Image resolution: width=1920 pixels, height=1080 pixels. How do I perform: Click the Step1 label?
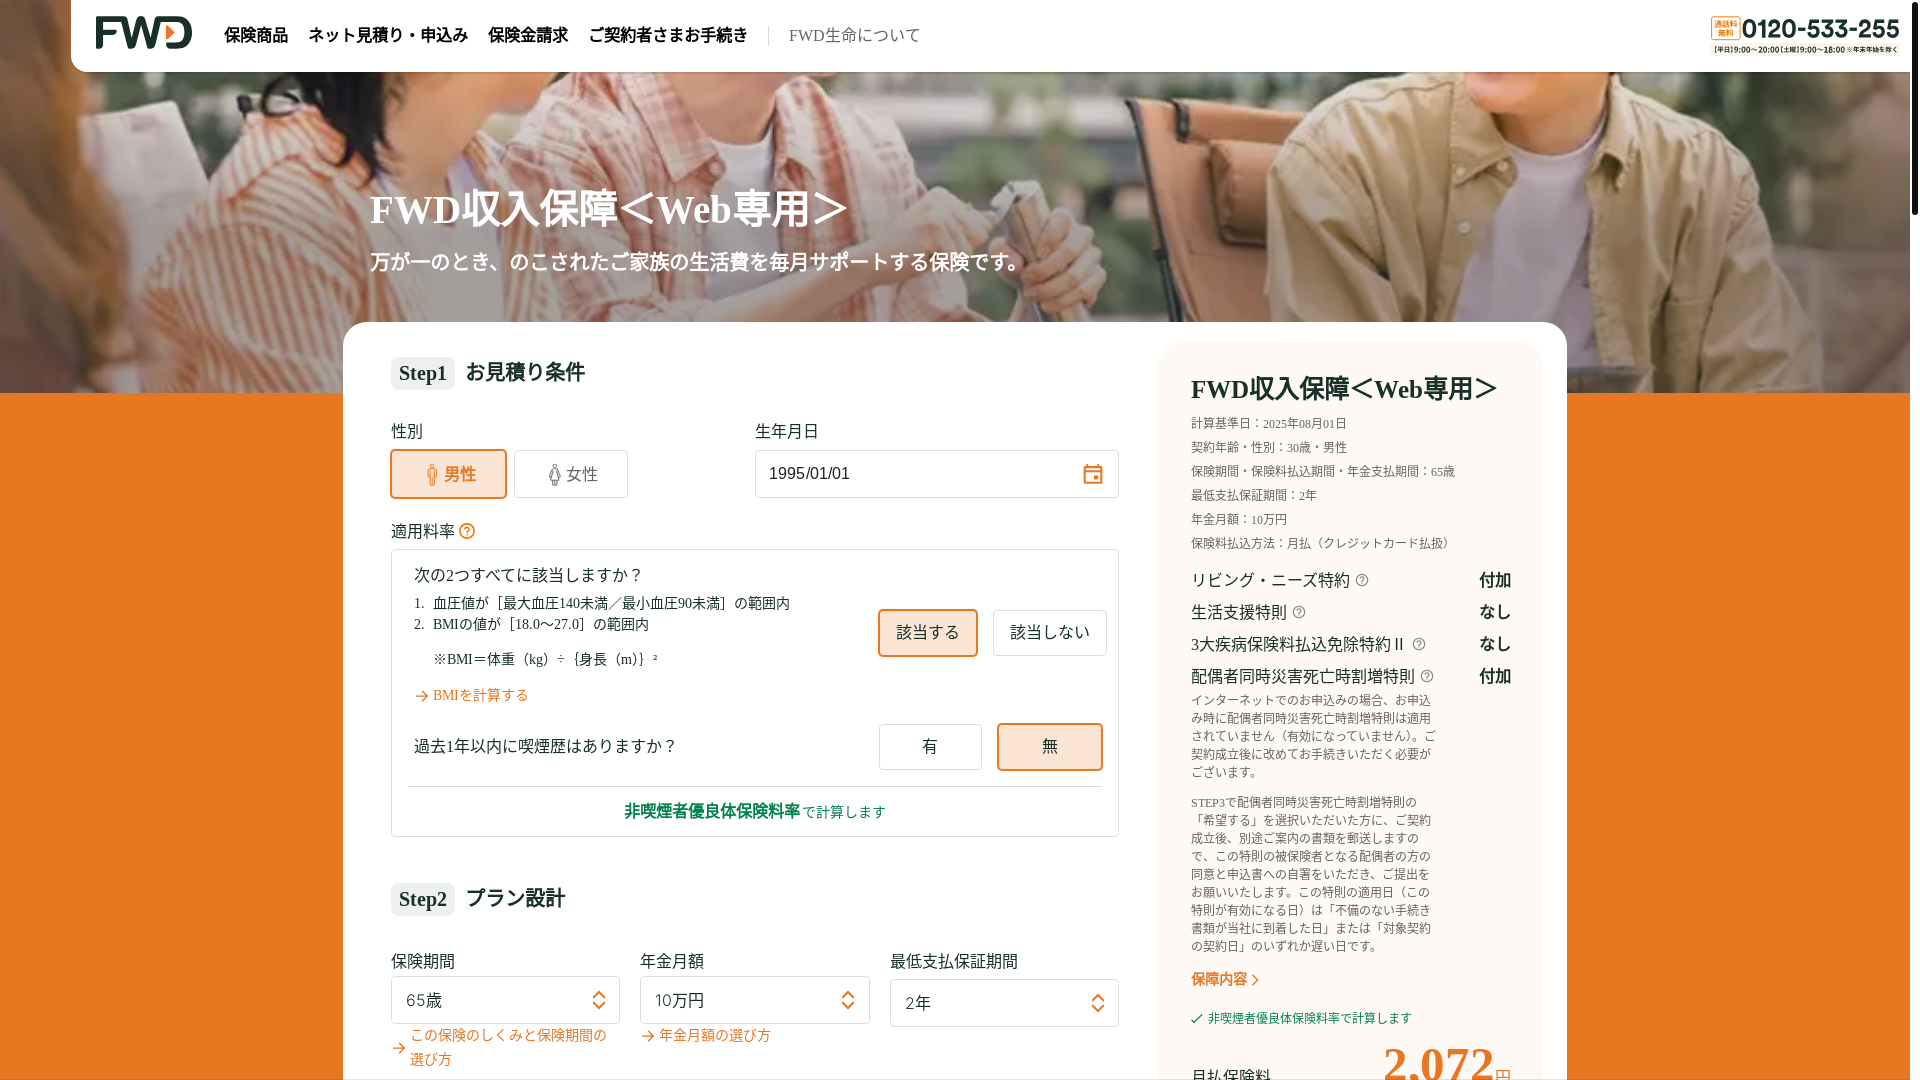pos(423,373)
